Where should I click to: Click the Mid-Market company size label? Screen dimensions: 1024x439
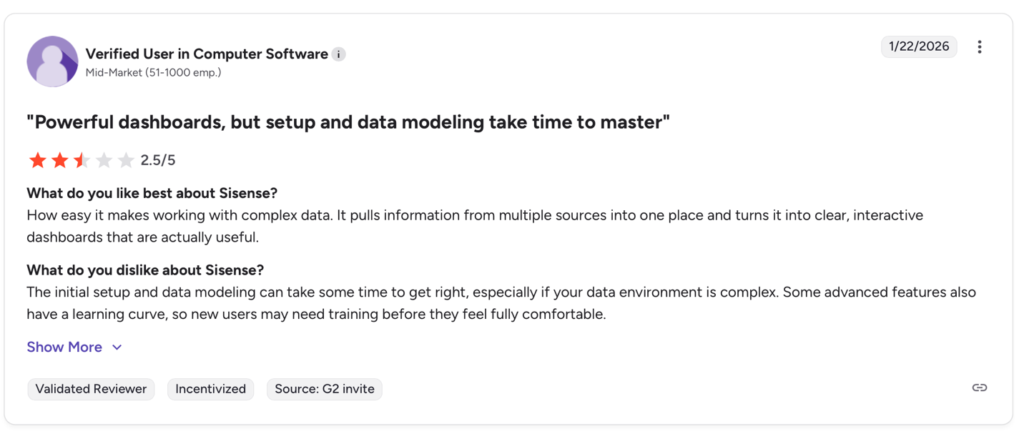point(153,72)
